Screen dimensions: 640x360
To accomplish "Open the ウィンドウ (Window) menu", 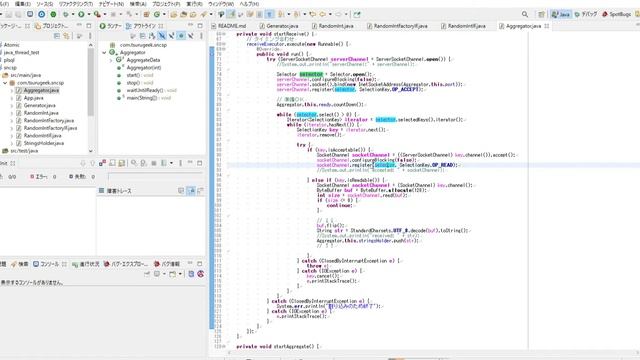I will [221, 4].
